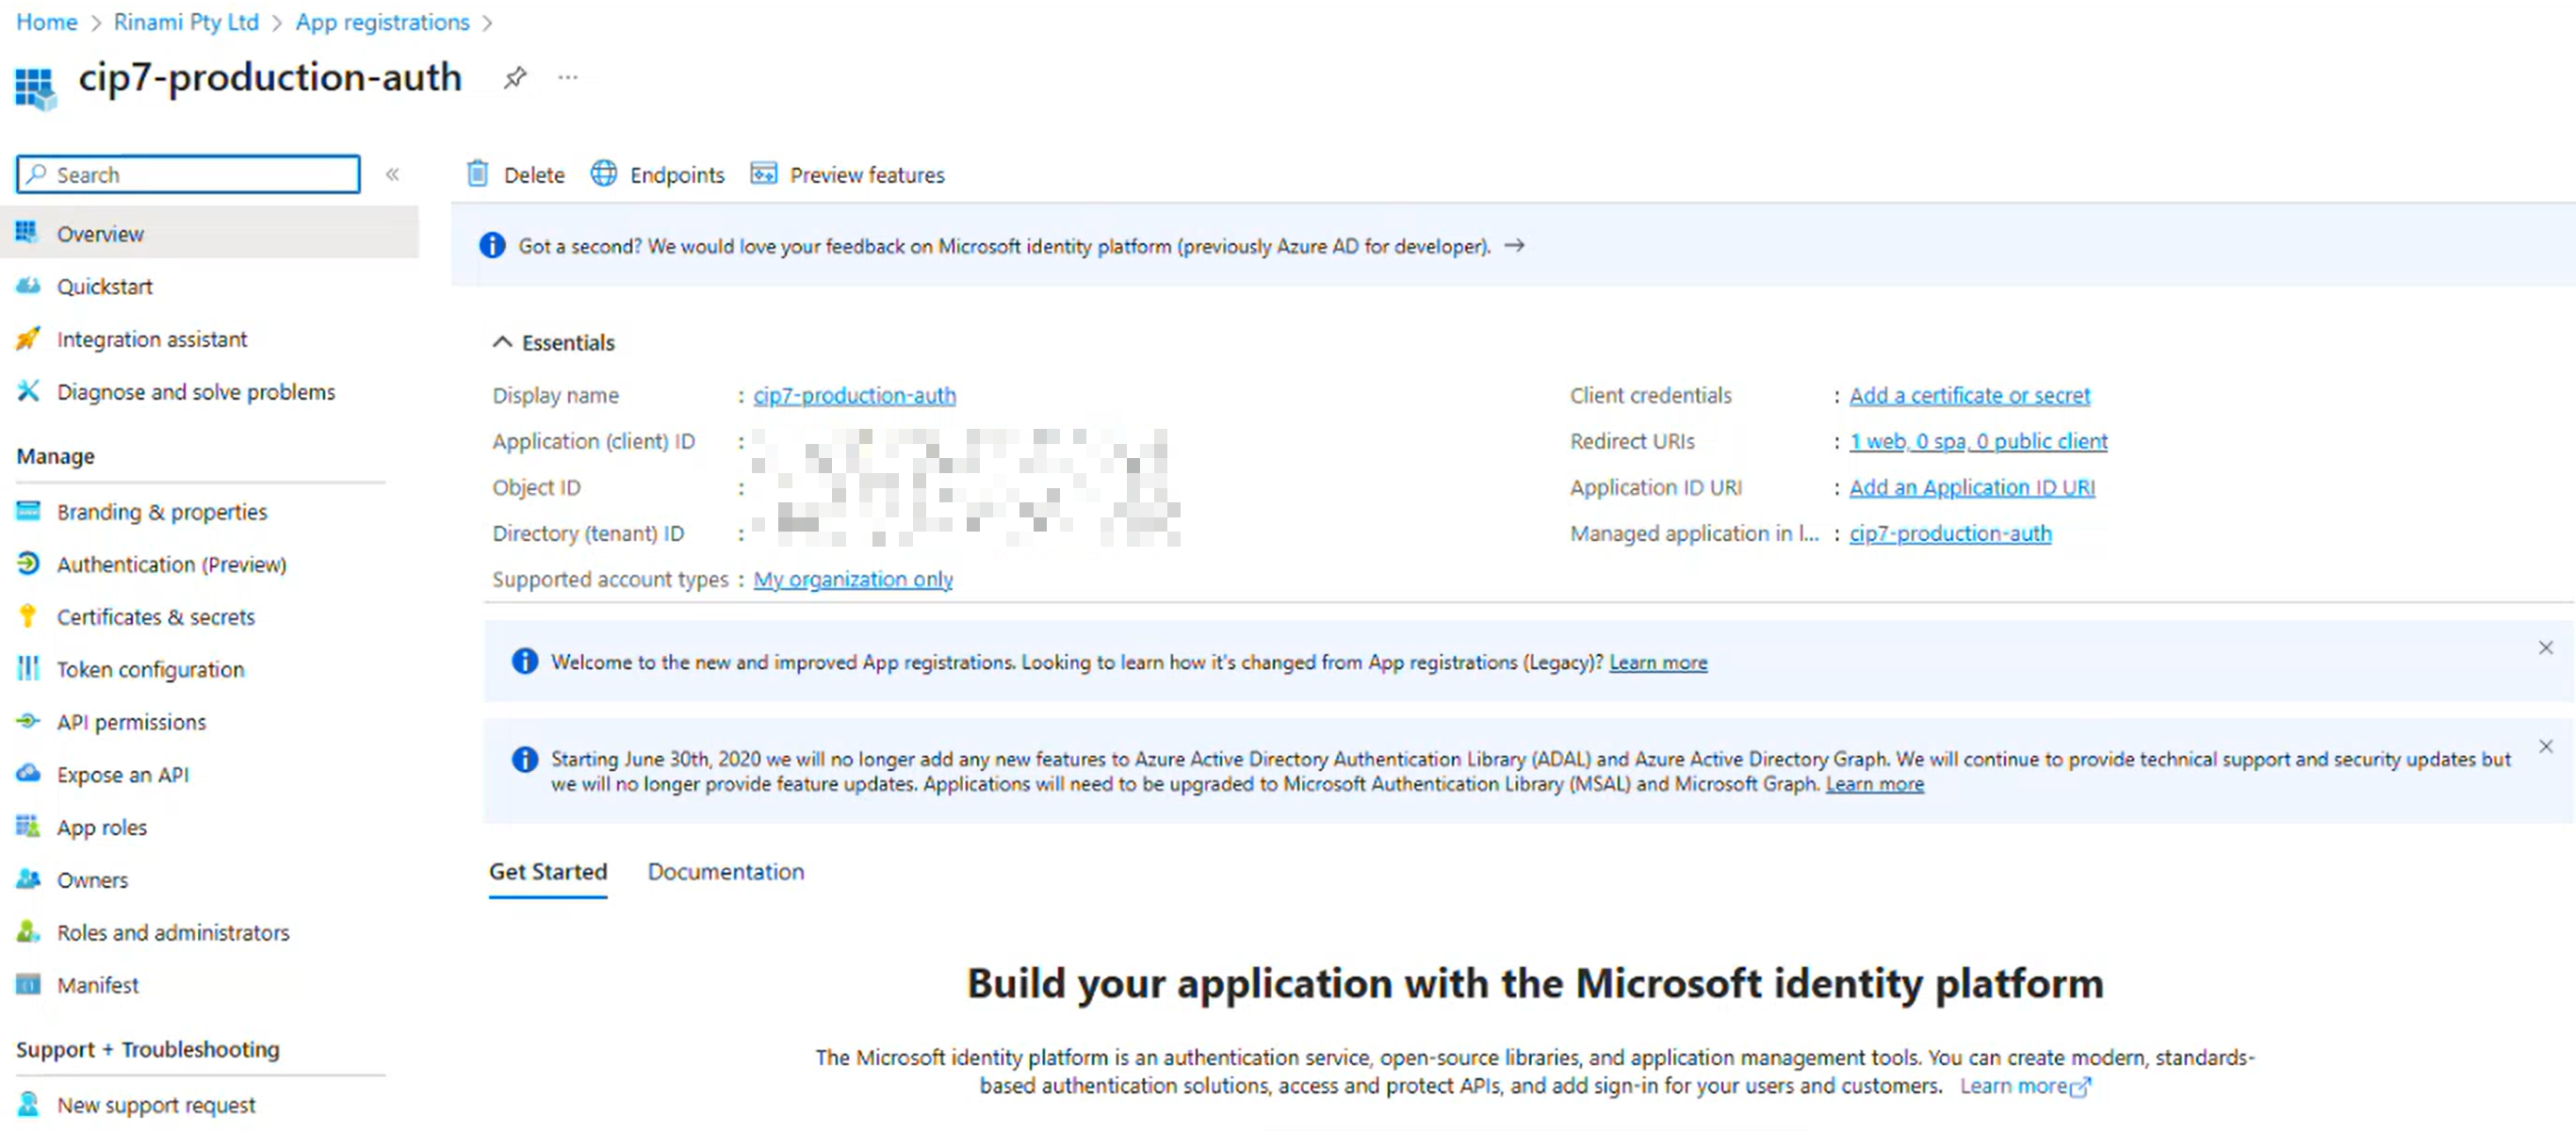Click Add a certificate or secret link
Viewport: 2576px width, 1131px height.
[1969, 395]
